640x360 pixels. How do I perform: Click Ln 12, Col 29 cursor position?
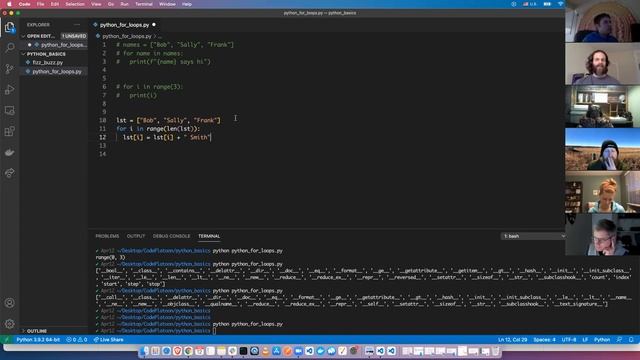(512, 340)
